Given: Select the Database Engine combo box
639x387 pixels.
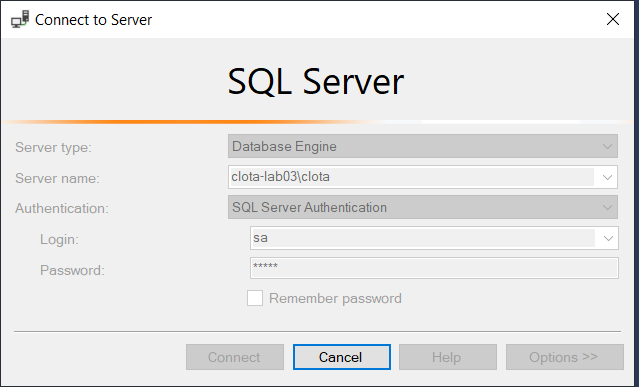Looking at the screenshot, I should pos(423,146).
